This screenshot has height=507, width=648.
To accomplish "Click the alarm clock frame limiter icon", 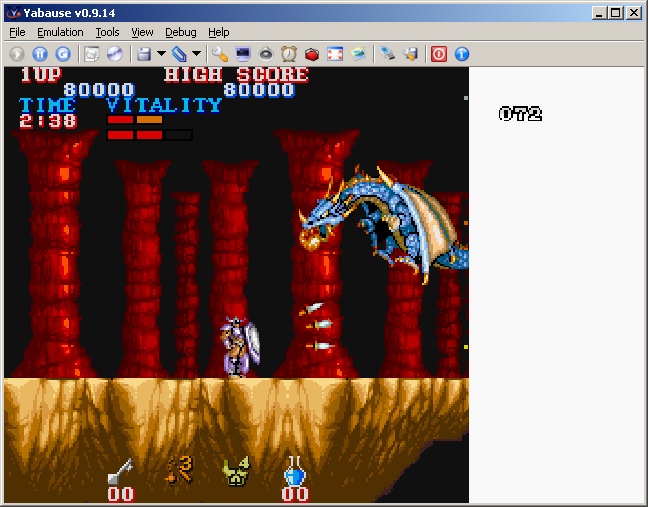I will click(x=289, y=54).
